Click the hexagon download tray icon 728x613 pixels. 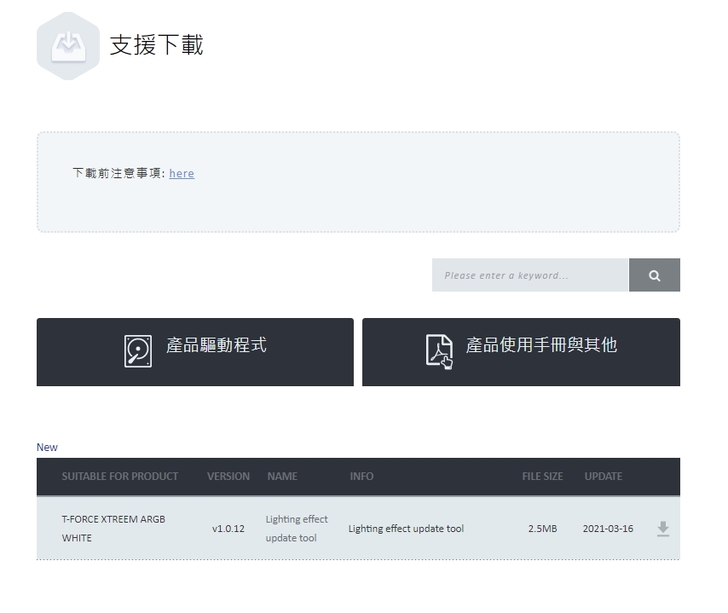coord(68,45)
